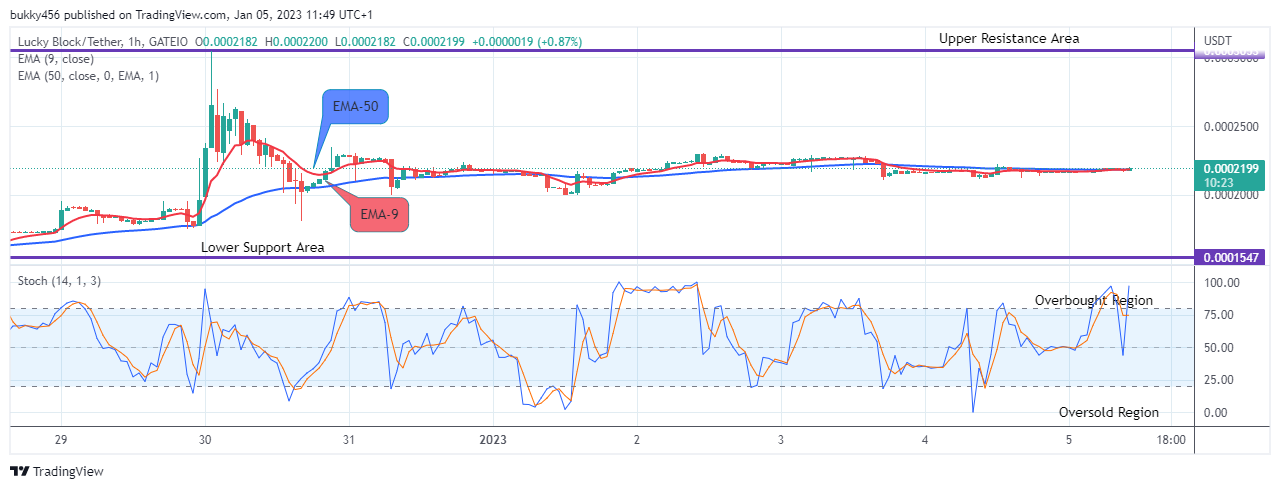Click the 100.00 stochastic axis value
This screenshot has height=489, width=1280.
point(1223,283)
